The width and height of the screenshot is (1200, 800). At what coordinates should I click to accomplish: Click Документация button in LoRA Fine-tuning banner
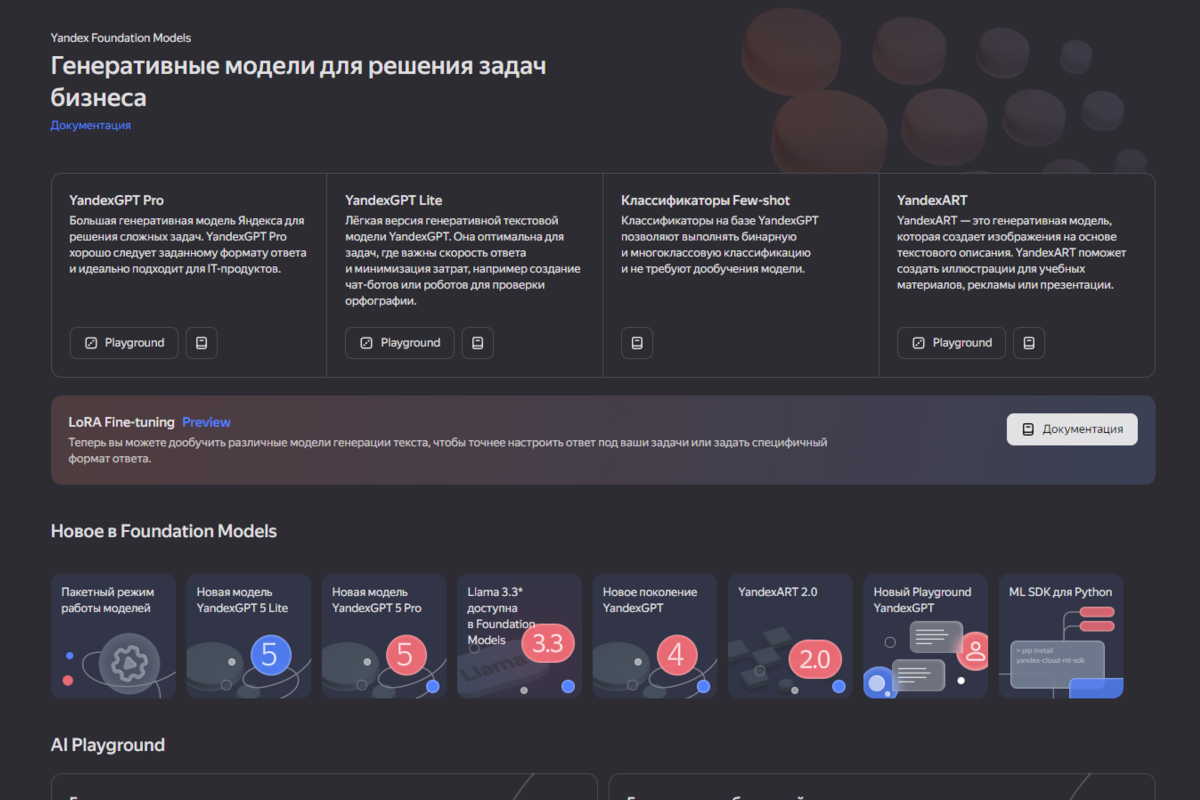coord(1071,429)
